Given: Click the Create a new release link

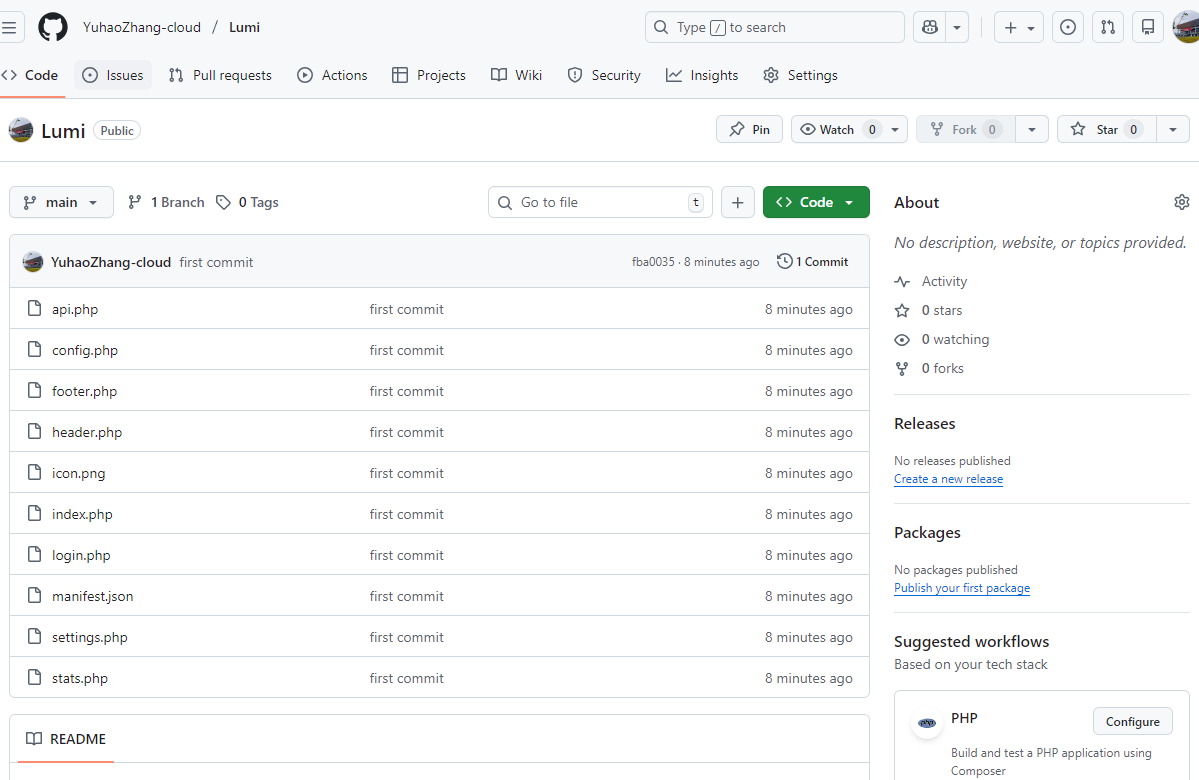Looking at the screenshot, I should (948, 479).
